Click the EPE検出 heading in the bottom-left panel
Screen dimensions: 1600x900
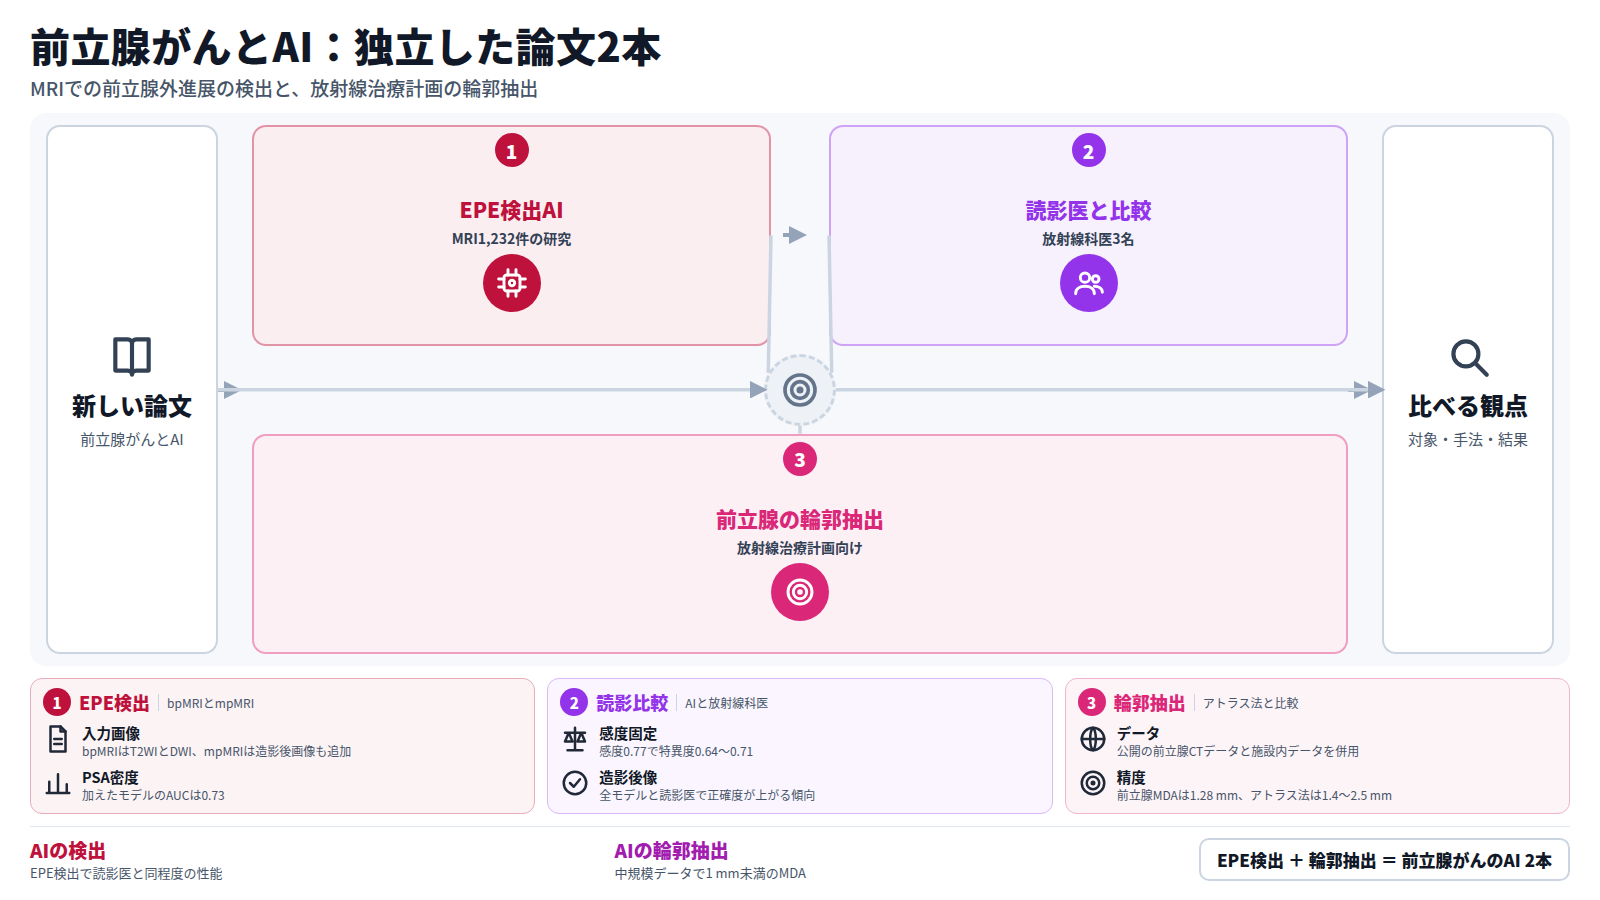(114, 703)
